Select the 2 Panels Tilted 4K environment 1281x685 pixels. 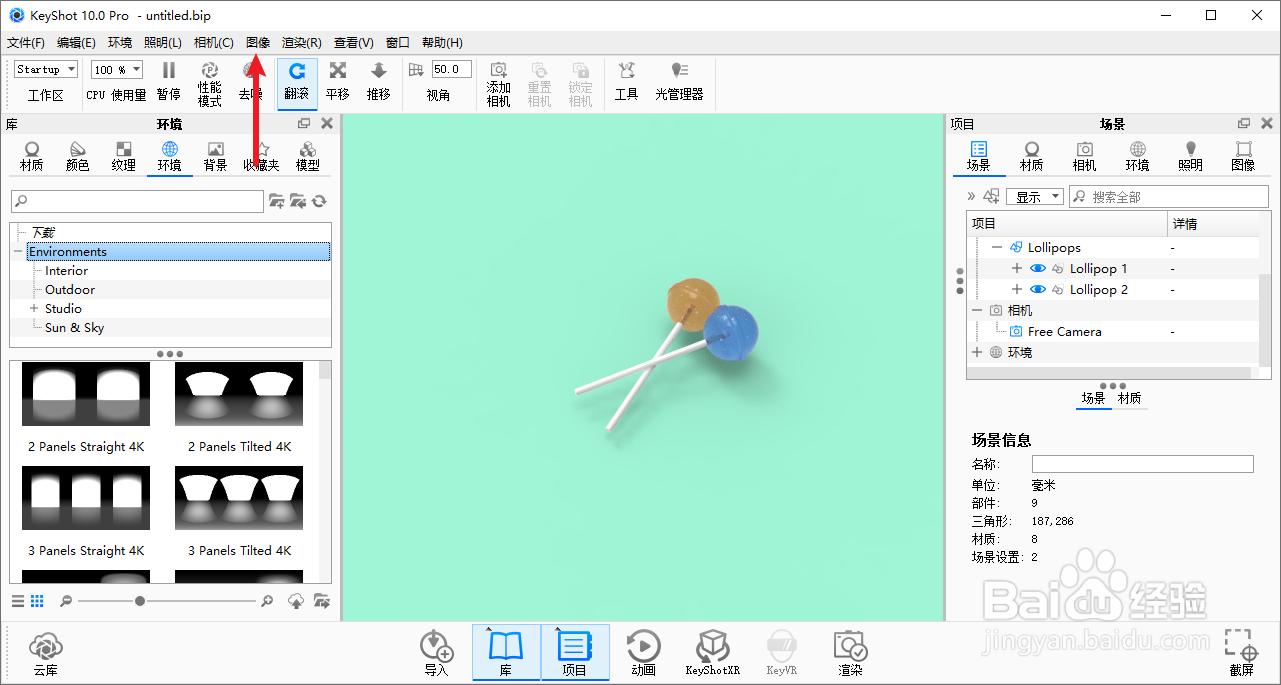click(x=239, y=409)
